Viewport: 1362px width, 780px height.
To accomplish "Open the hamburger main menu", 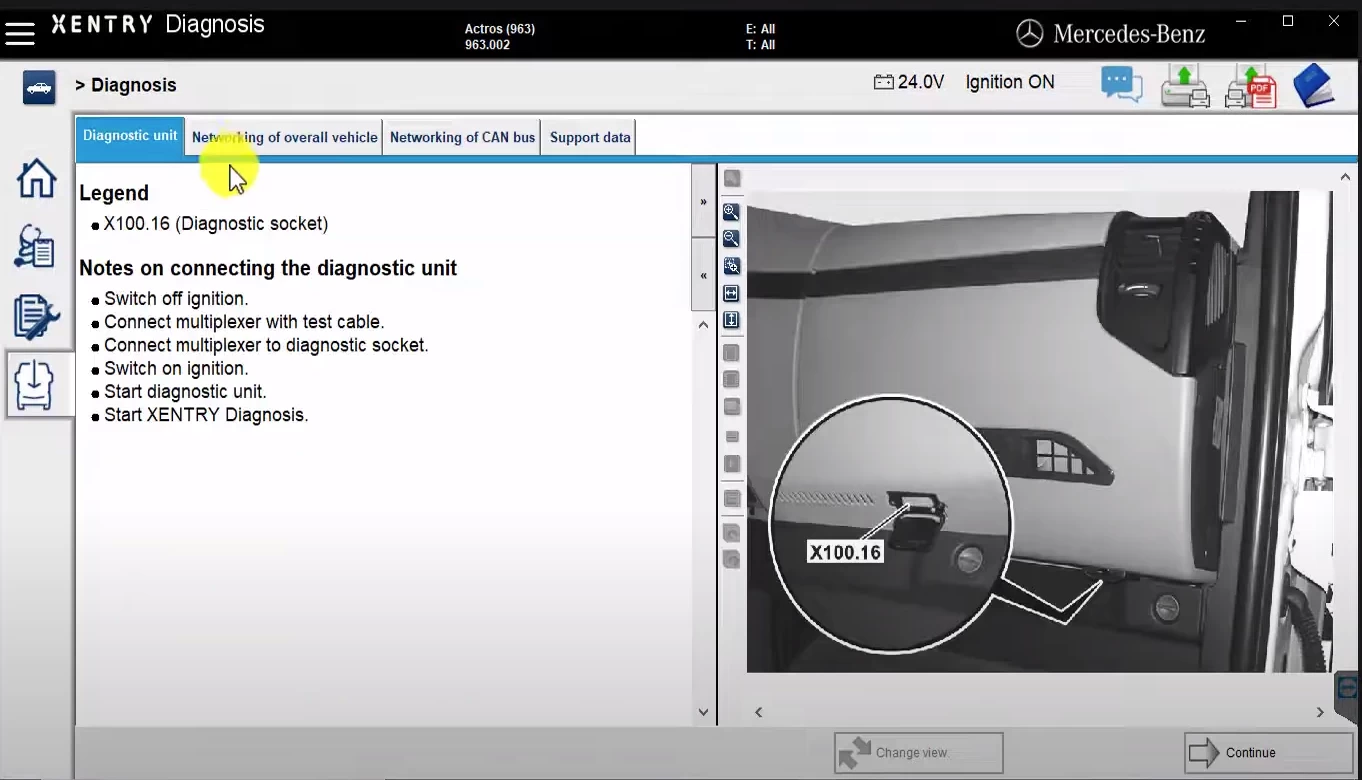I will tap(20, 33).
